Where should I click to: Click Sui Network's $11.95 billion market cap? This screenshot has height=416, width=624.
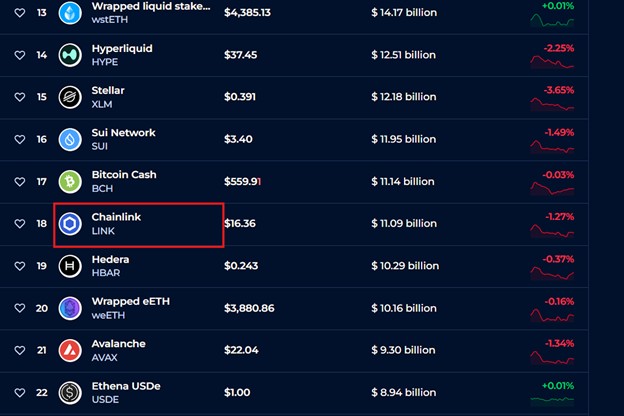click(404, 139)
